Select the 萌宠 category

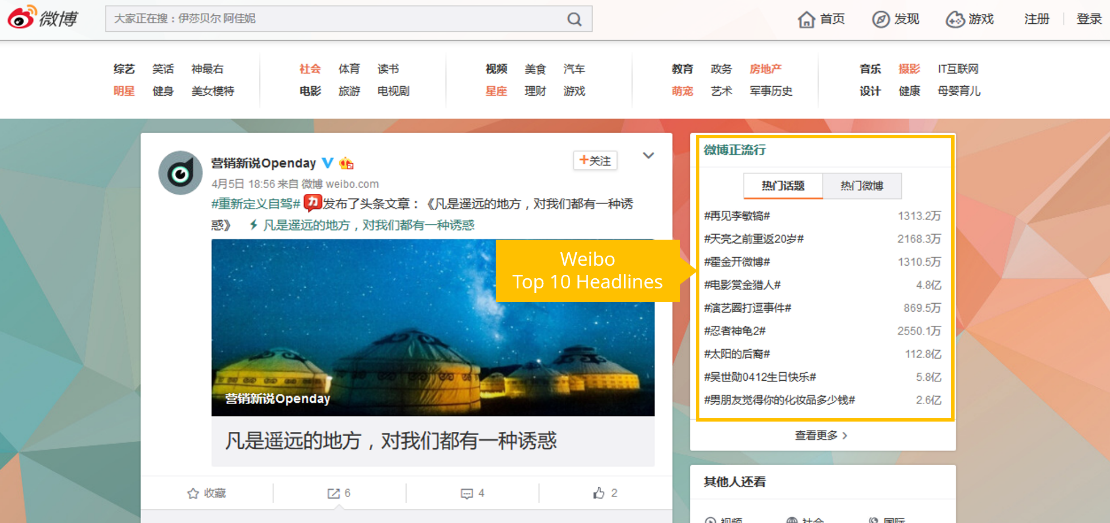click(682, 91)
